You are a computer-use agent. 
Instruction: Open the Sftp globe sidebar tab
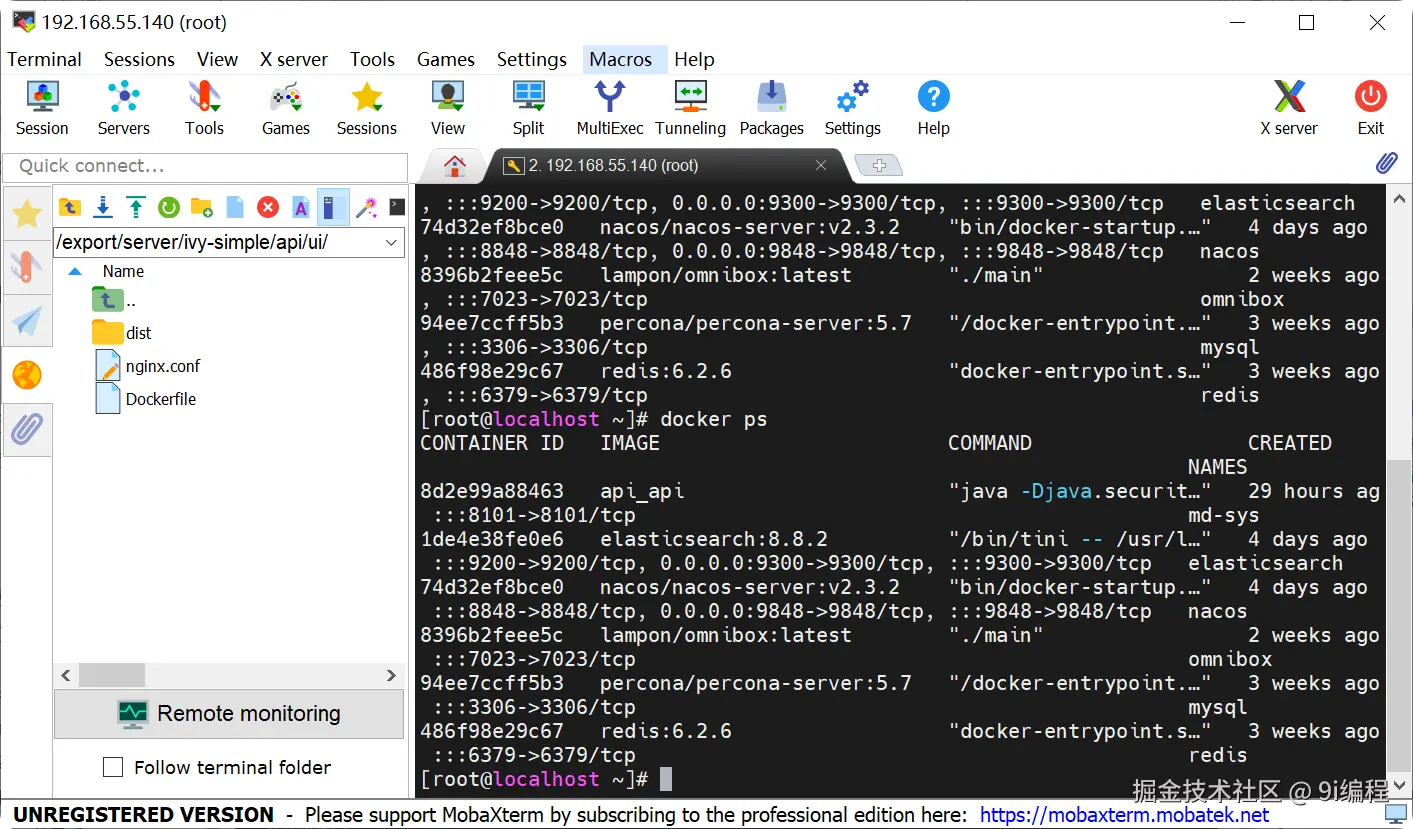click(27, 375)
